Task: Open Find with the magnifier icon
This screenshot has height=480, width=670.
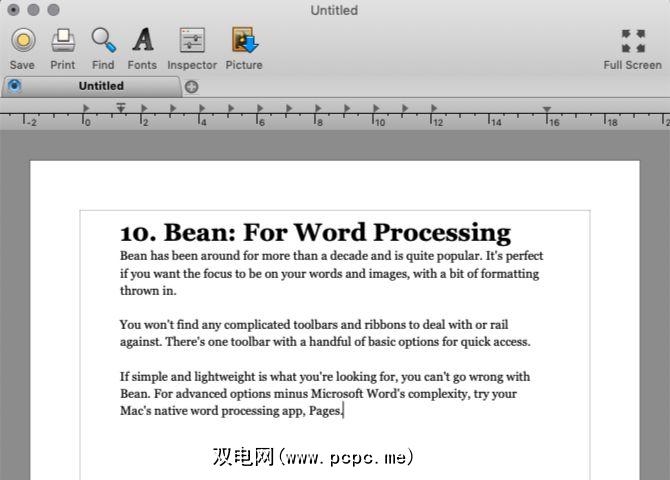Action: coord(103,40)
